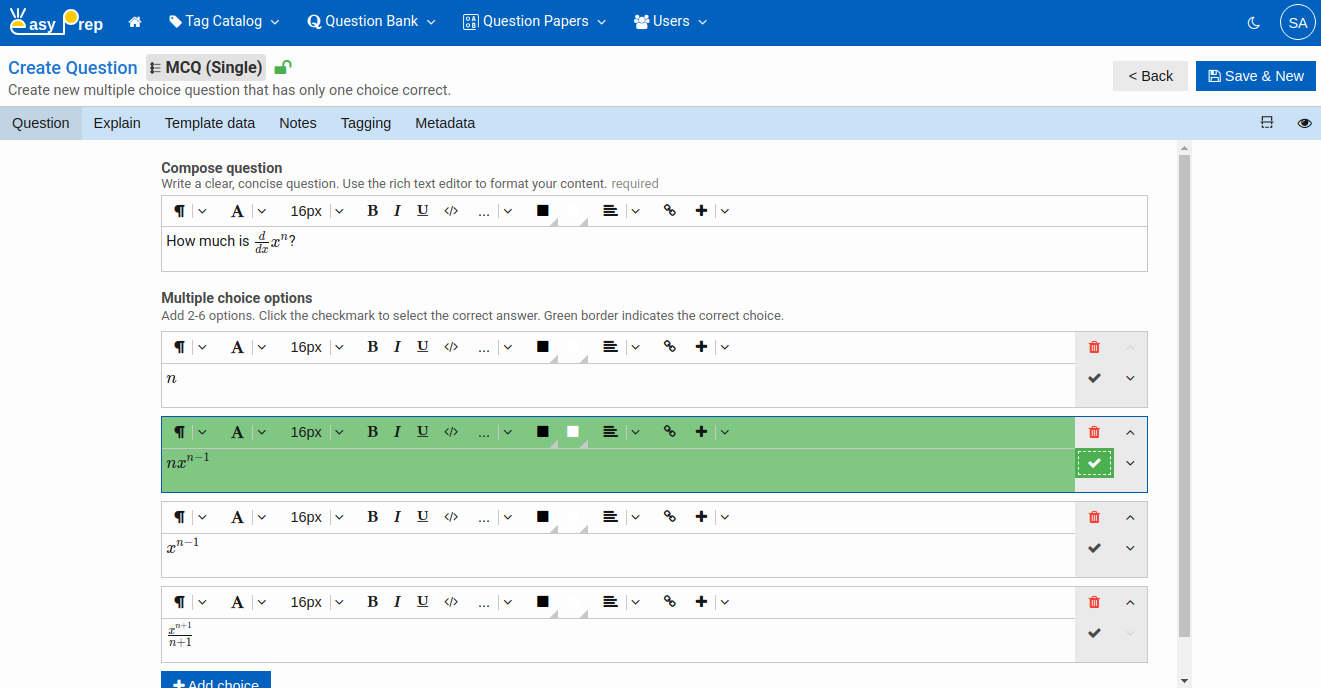This screenshot has width=1321, height=688.
Task: Delete the first choice with trash icon
Action: [x=1094, y=347]
